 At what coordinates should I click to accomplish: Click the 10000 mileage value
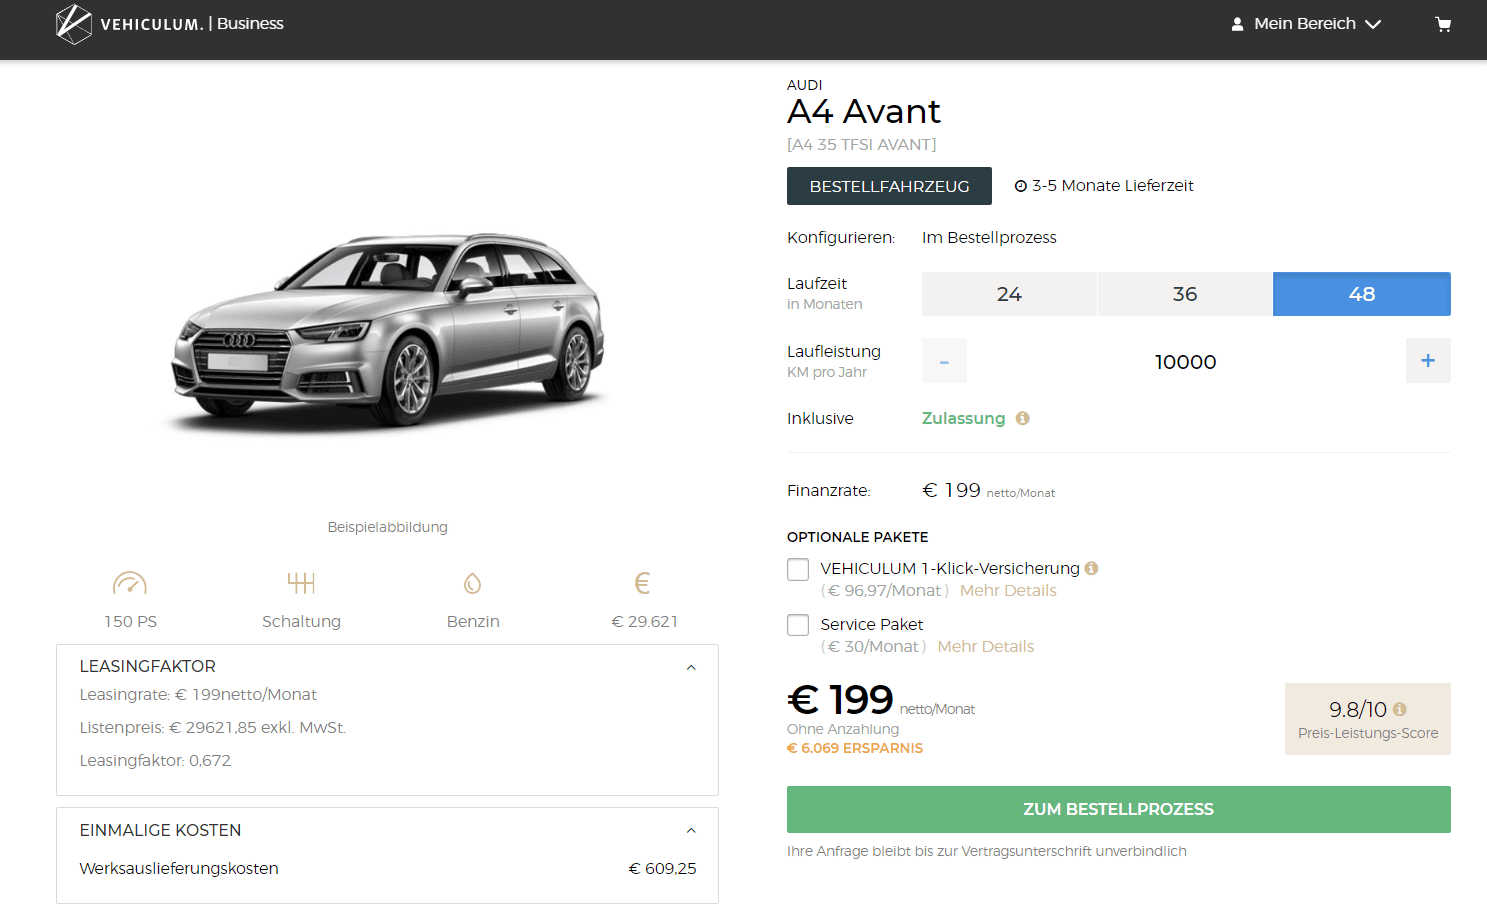click(x=1186, y=362)
